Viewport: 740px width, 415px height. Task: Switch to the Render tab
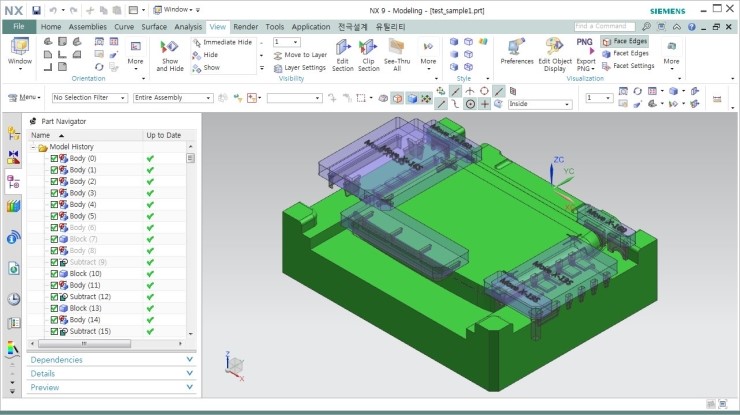coord(245,27)
